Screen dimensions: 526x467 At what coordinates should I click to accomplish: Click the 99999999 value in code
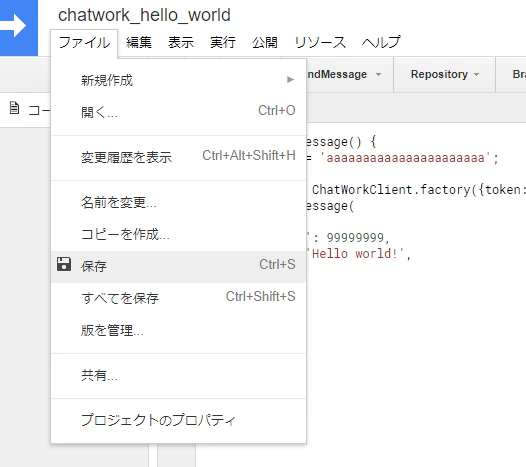(355, 238)
